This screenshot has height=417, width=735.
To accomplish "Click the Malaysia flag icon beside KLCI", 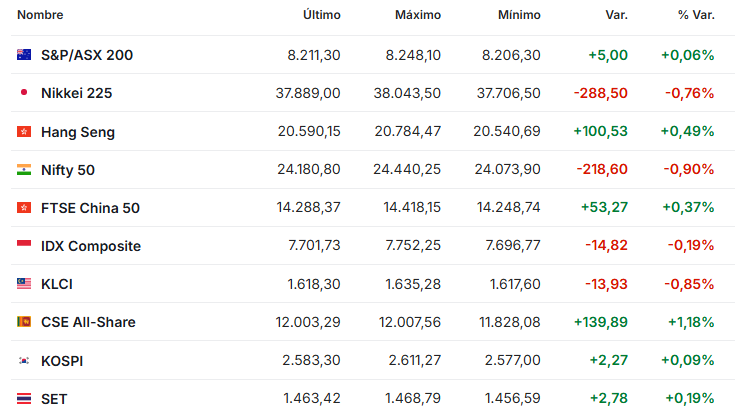I will (24, 284).
